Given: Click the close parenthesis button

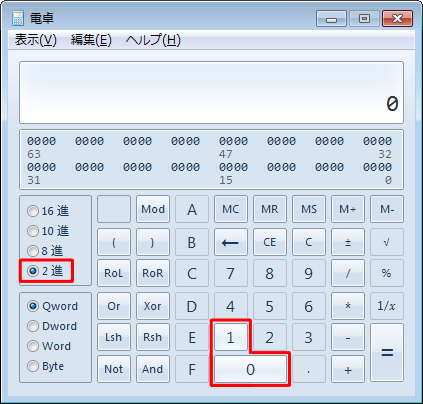Looking at the screenshot, I should tap(153, 242).
